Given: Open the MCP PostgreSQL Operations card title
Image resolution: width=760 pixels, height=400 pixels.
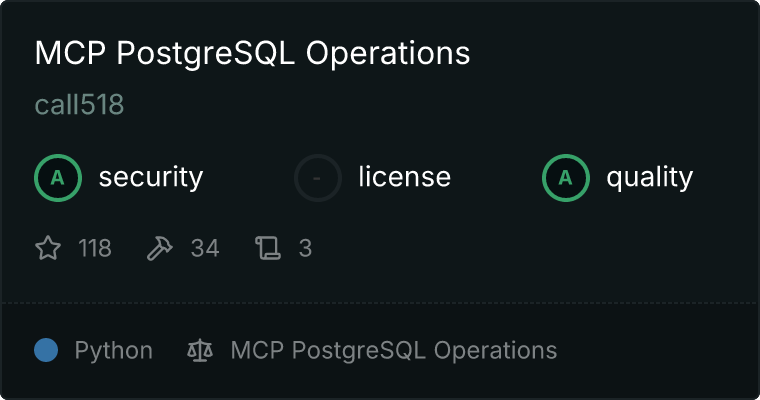Looking at the screenshot, I should 252,54.
